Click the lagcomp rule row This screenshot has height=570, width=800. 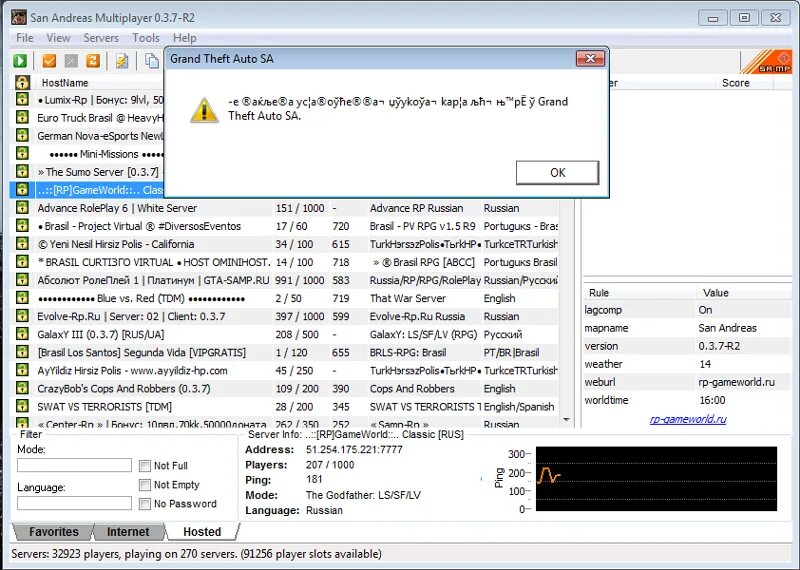[x=687, y=310]
